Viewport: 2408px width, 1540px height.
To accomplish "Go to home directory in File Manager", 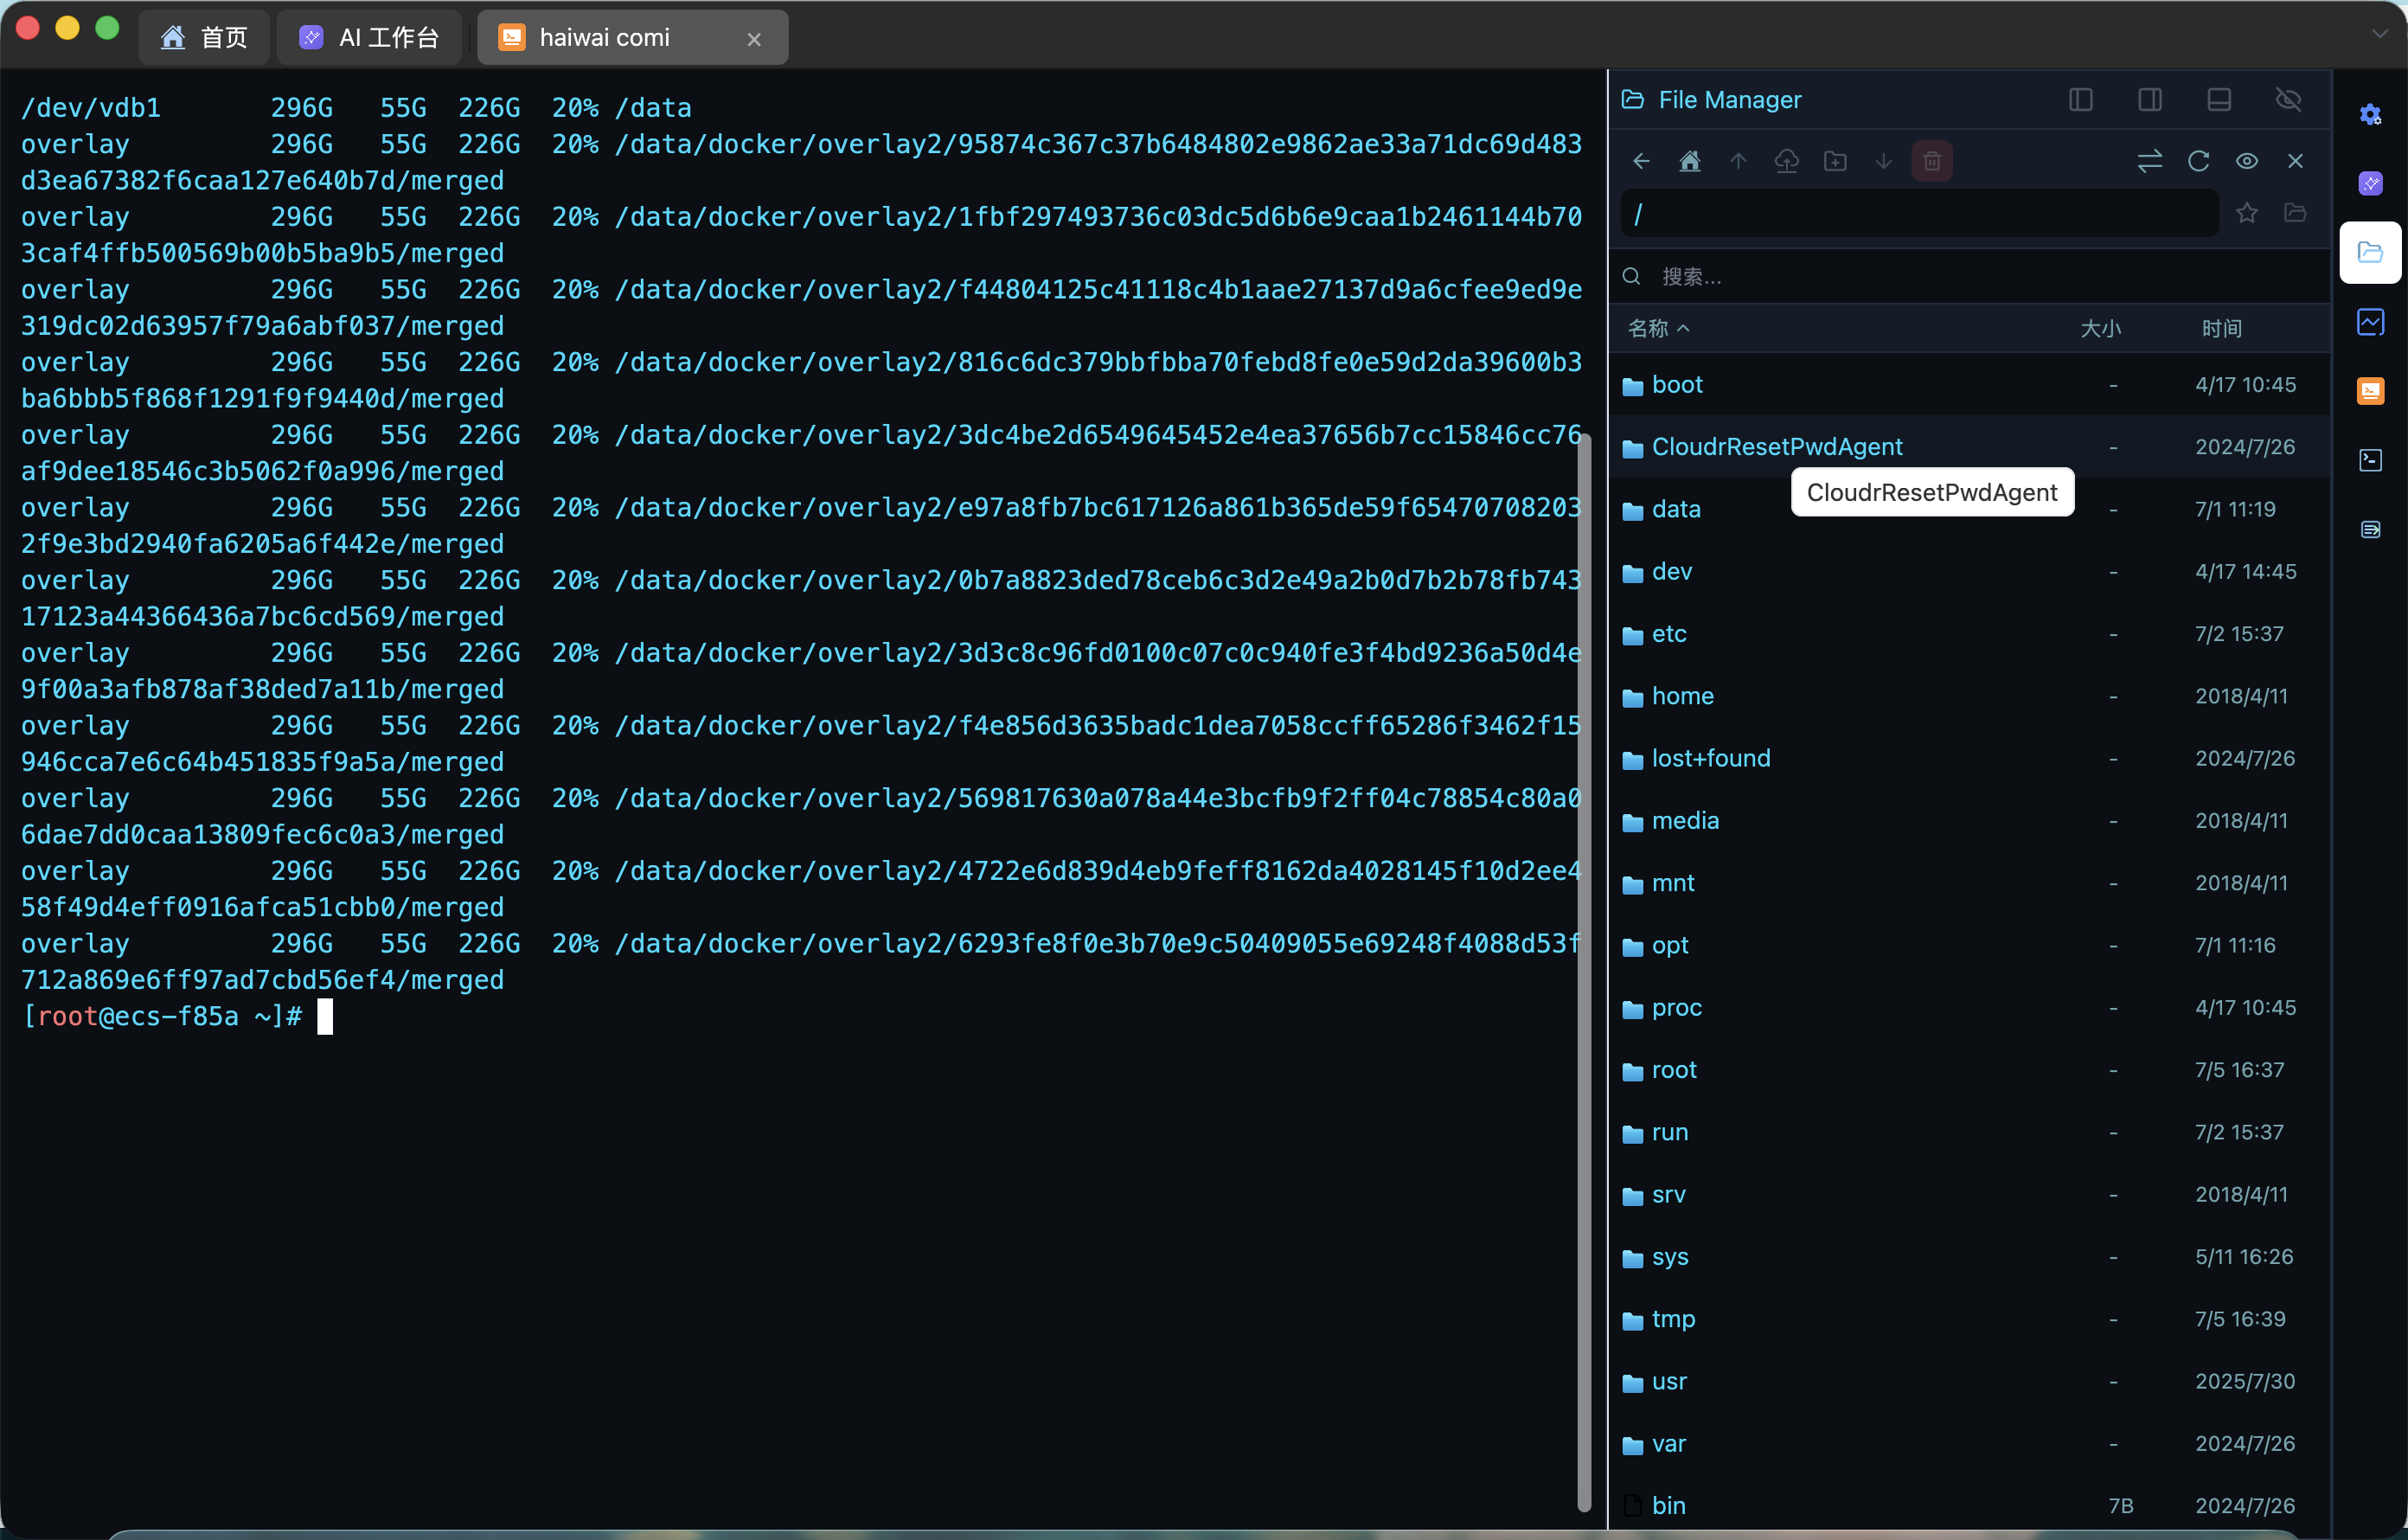I will pos(1689,161).
